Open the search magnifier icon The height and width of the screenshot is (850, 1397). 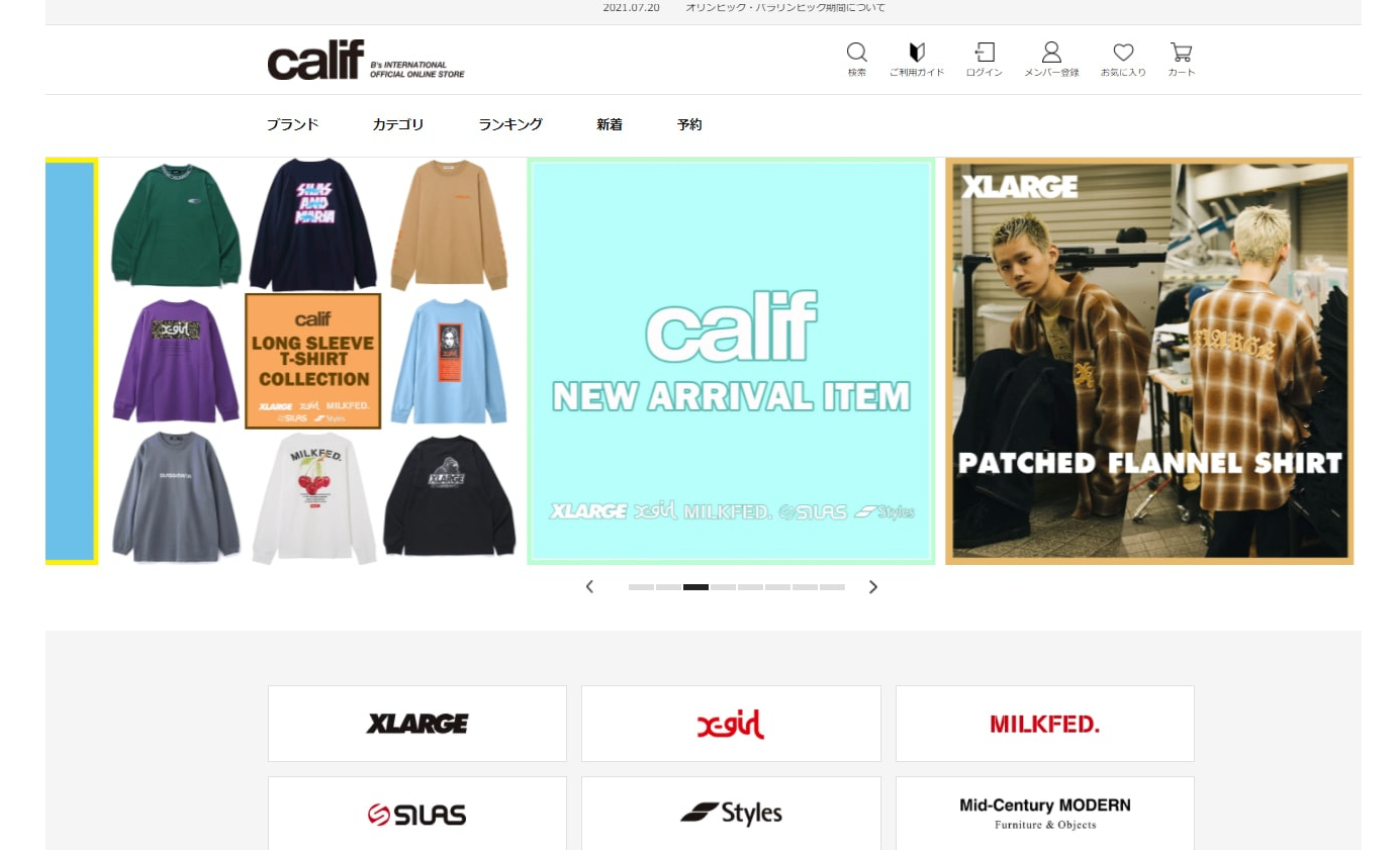click(856, 59)
